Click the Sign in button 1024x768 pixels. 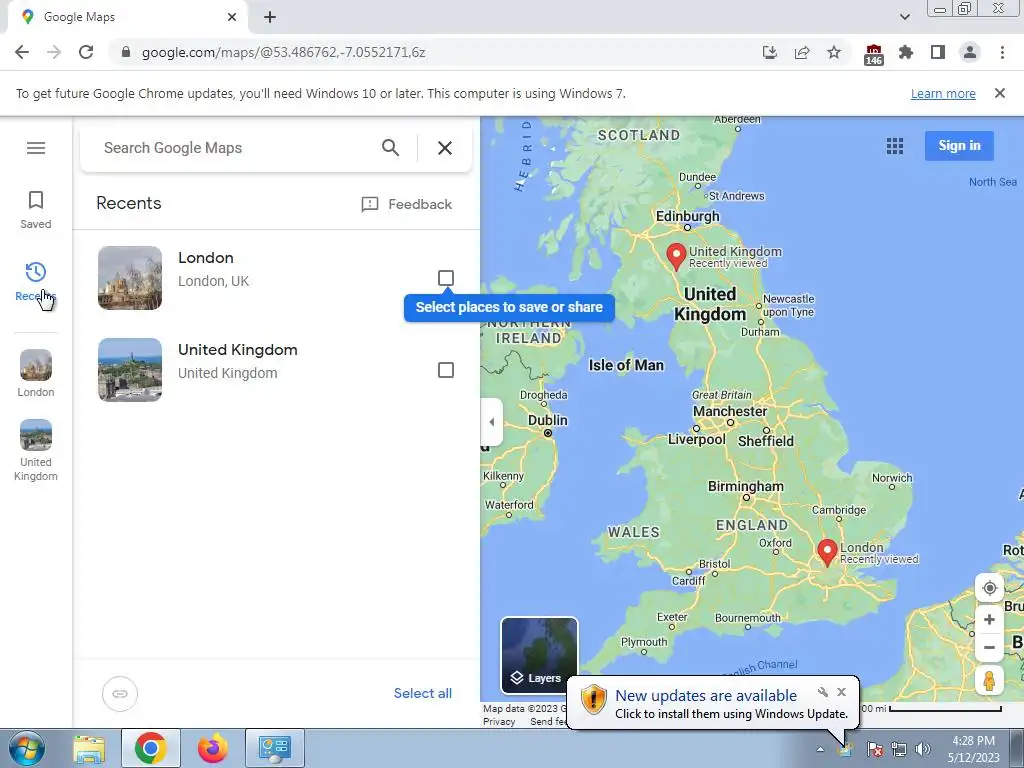pos(959,146)
